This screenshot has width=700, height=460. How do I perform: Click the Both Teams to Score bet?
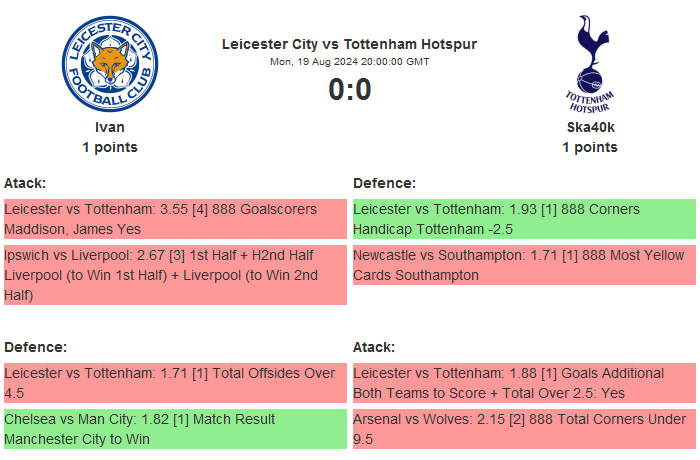(523, 383)
